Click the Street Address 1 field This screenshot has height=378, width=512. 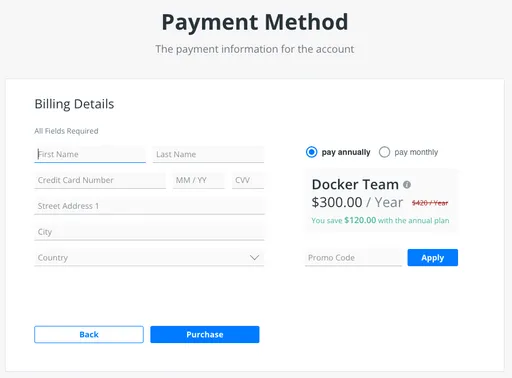pyautogui.click(x=149, y=206)
